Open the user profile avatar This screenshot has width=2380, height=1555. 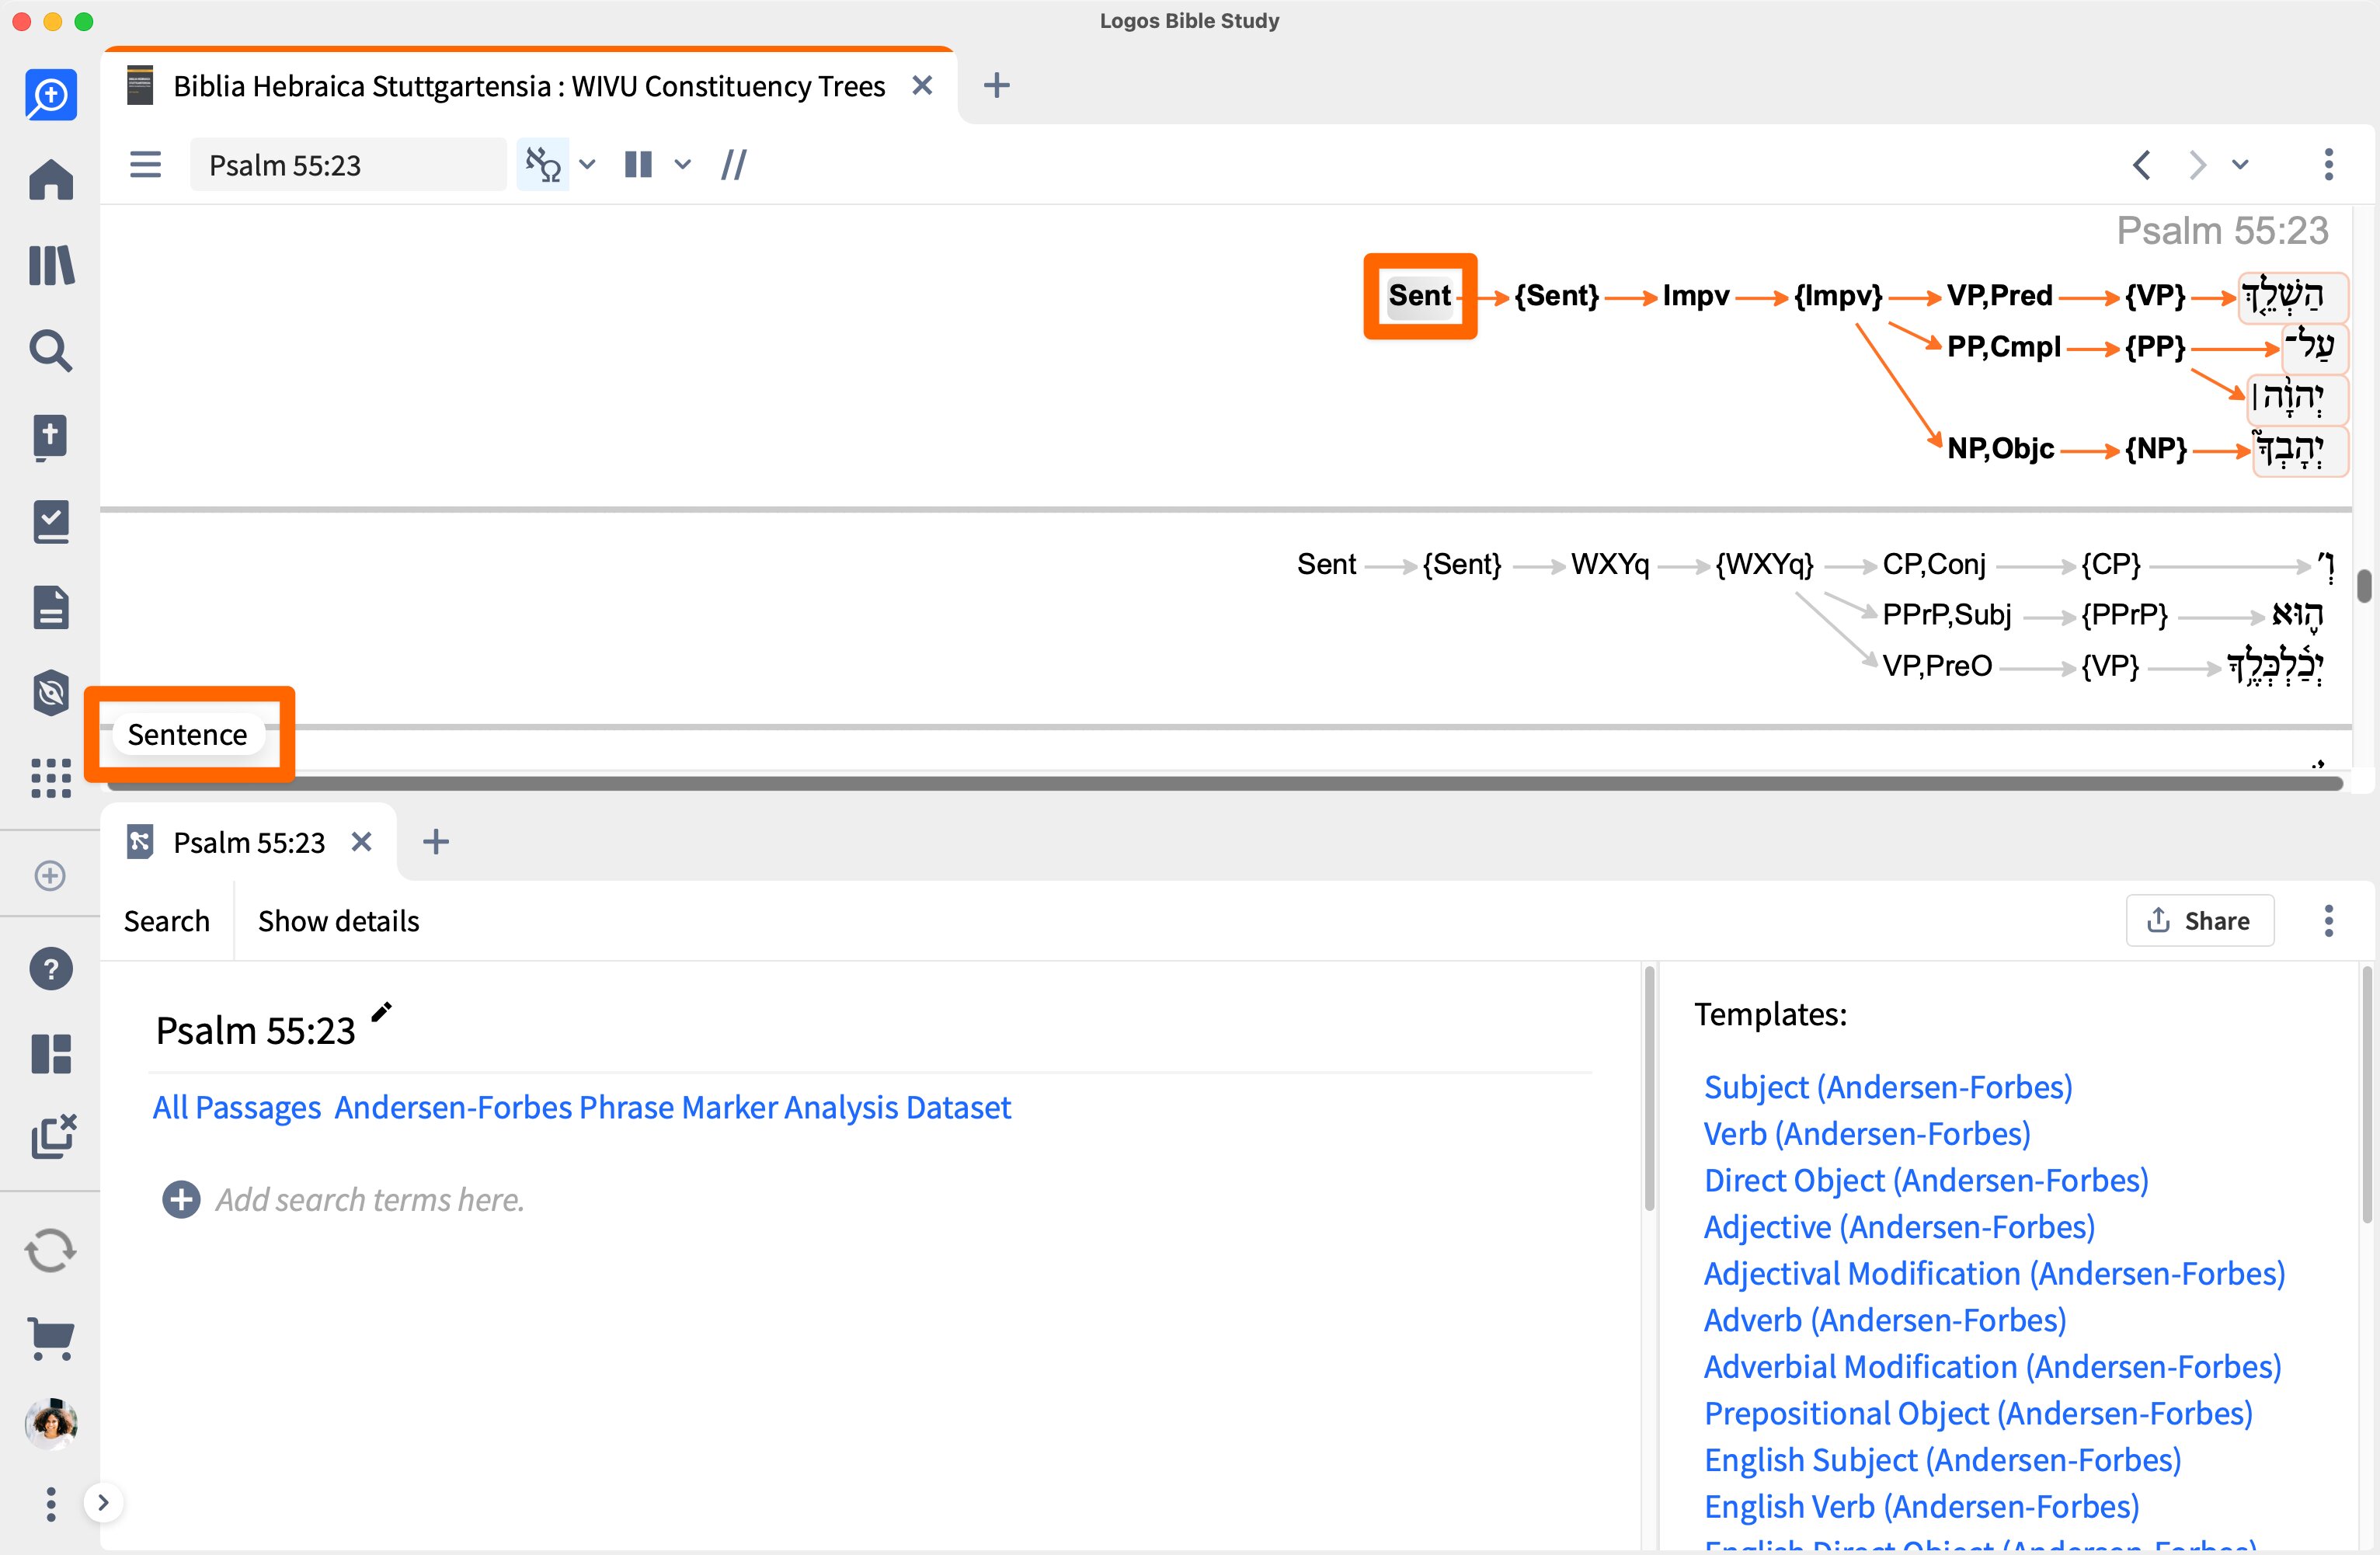click(x=50, y=1423)
